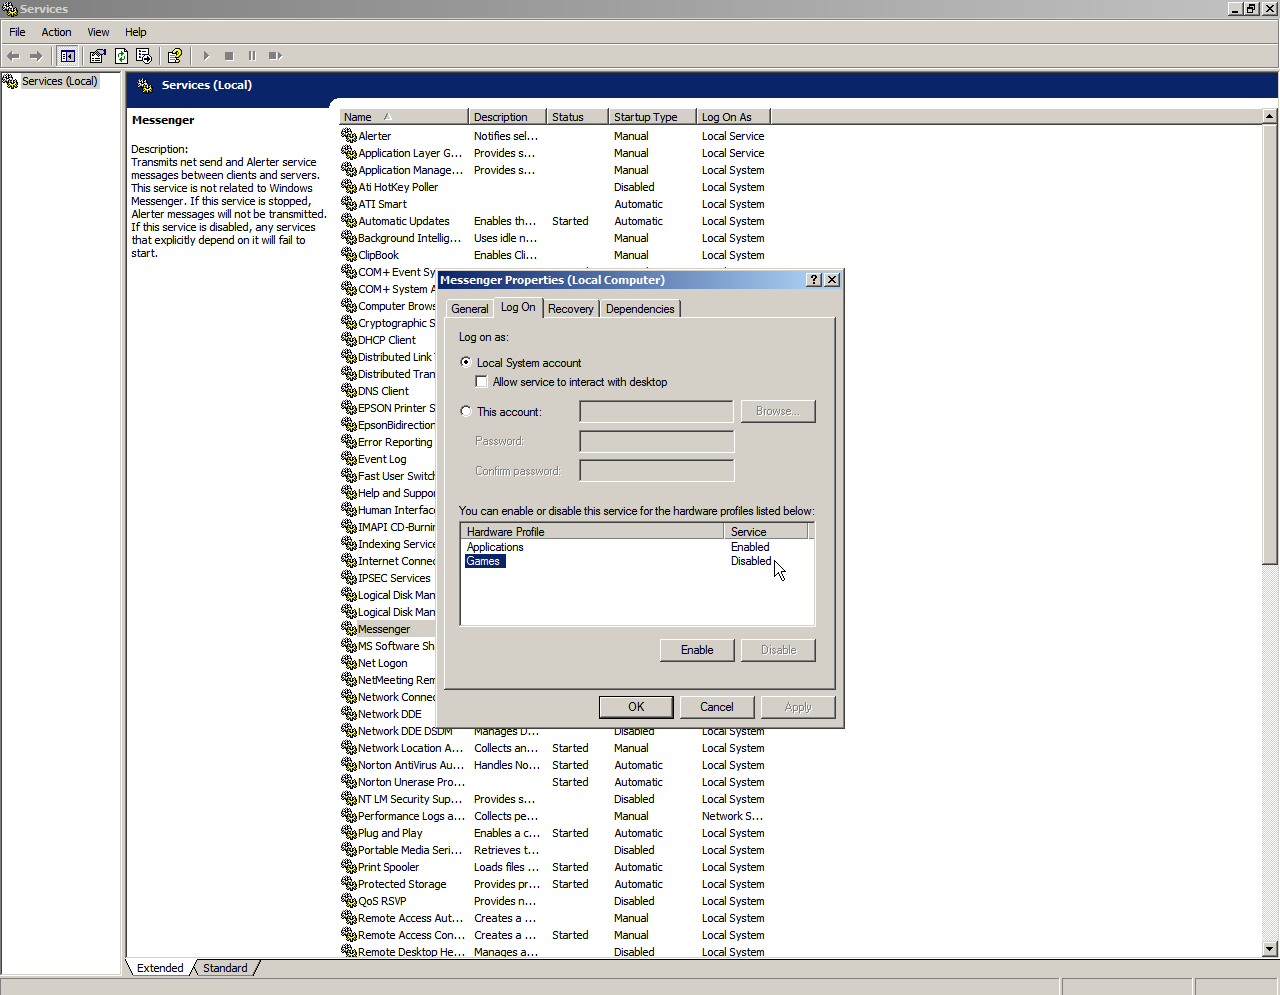Viewport: 1280px width, 995px height.
Task: Click the Show/Hide Console Tree toolbar icon
Action: click(68, 56)
